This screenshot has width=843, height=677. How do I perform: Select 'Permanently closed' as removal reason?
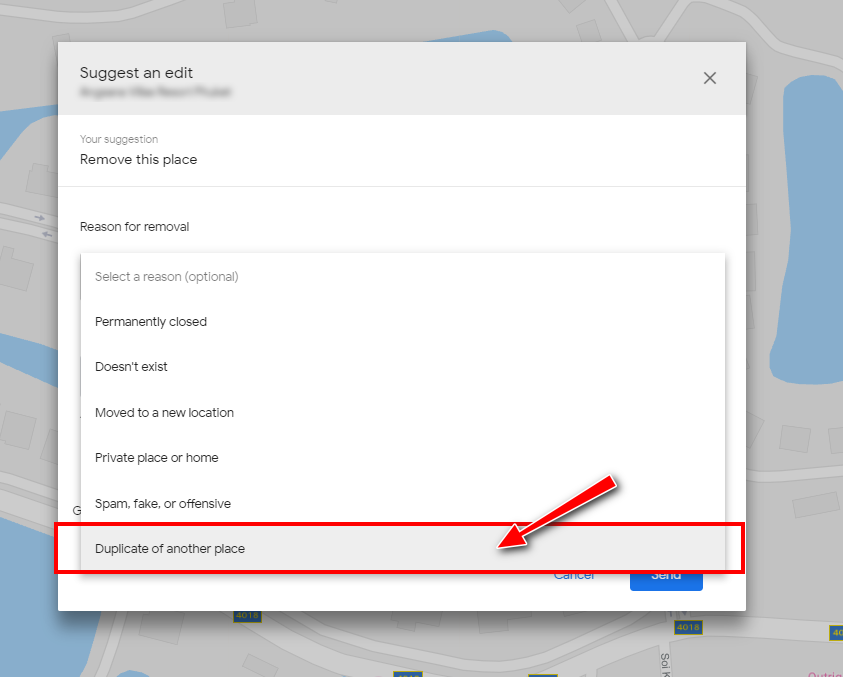pos(403,322)
